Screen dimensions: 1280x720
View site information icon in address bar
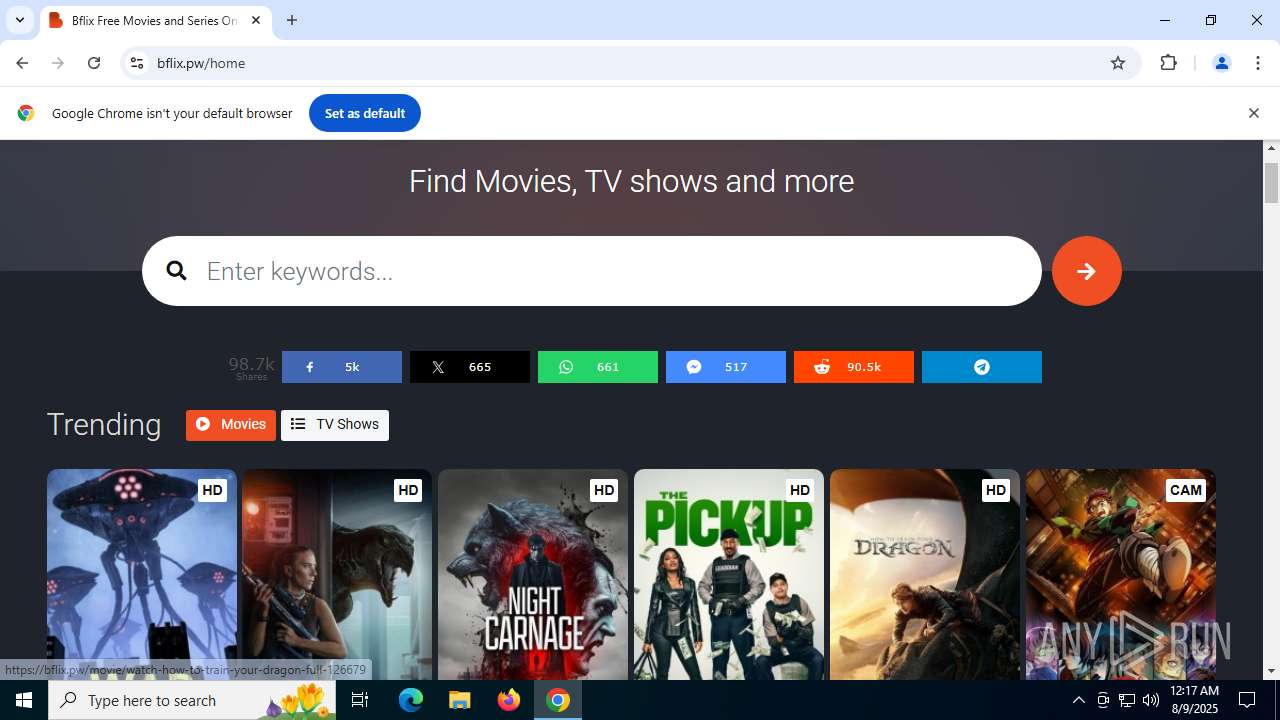click(137, 63)
